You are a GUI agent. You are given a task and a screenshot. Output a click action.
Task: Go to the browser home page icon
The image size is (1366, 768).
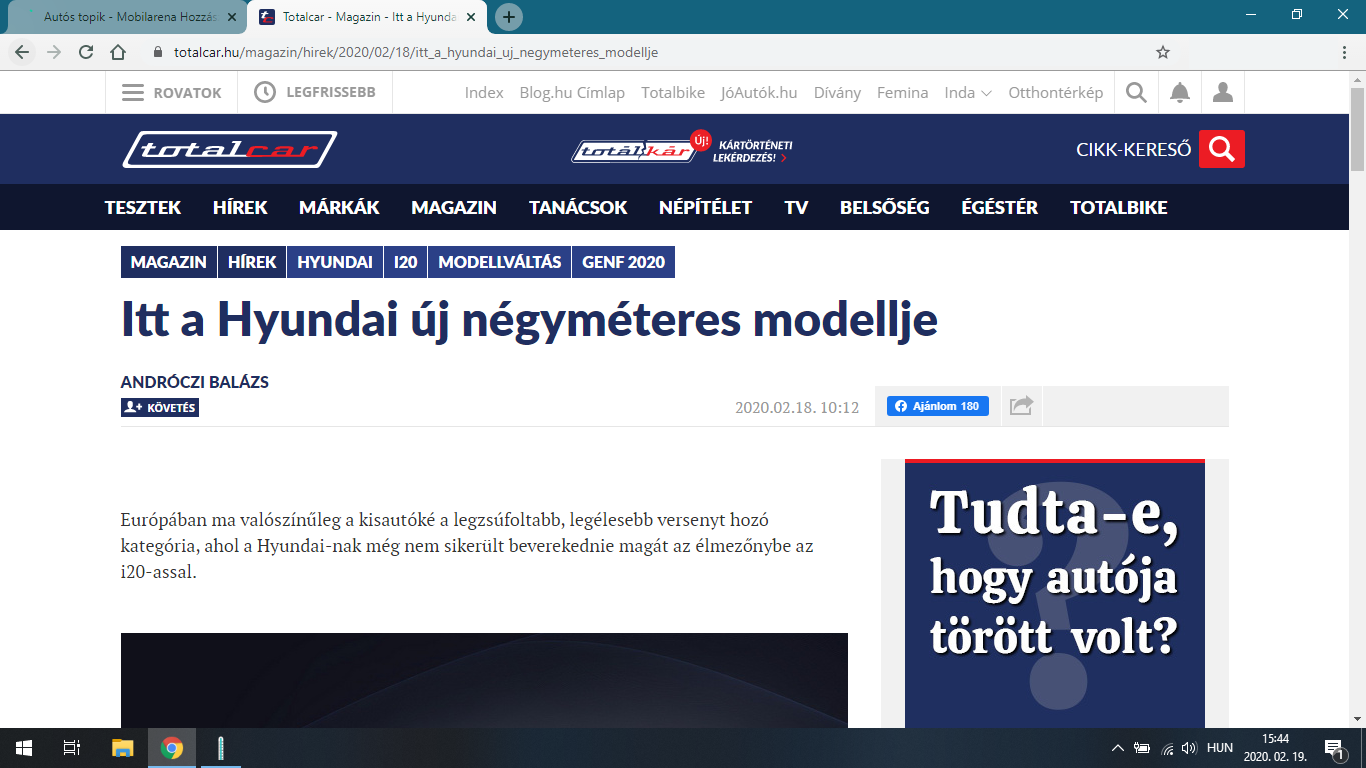tap(118, 52)
